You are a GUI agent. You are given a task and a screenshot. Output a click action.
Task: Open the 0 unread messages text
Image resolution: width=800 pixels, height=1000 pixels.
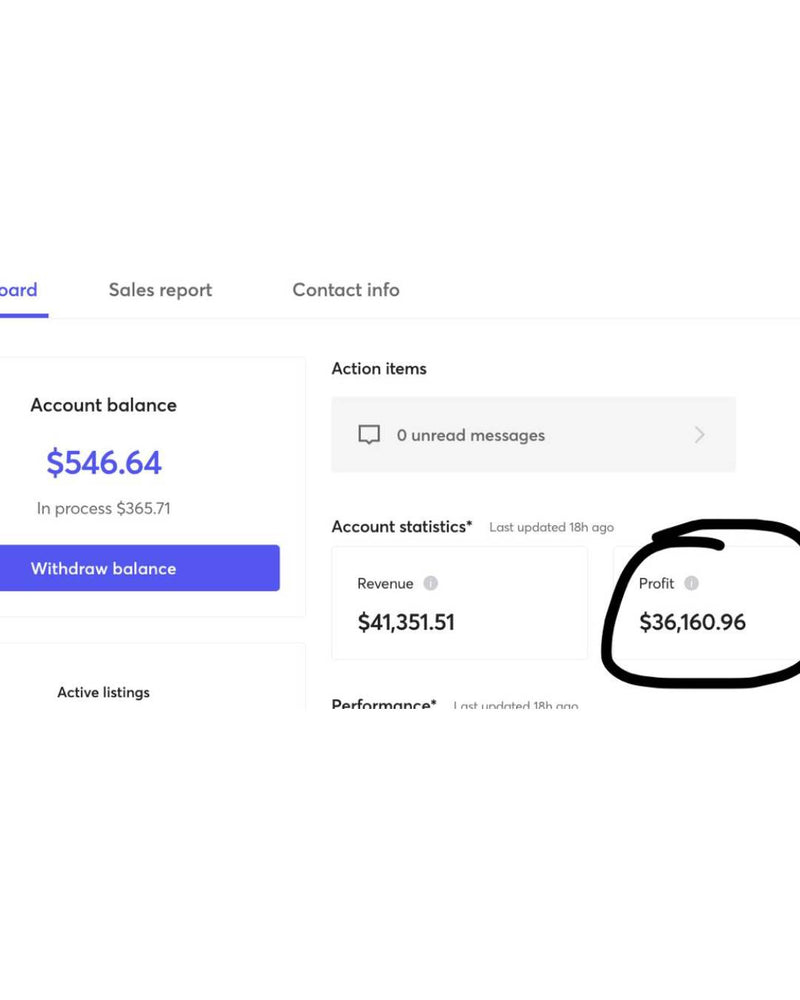point(470,436)
